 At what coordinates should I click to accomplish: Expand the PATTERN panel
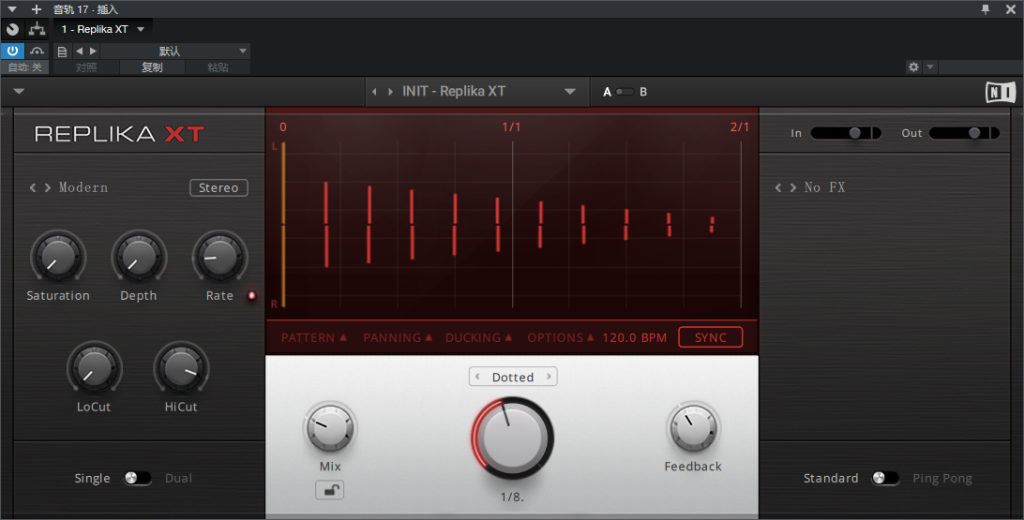pyautogui.click(x=313, y=338)
